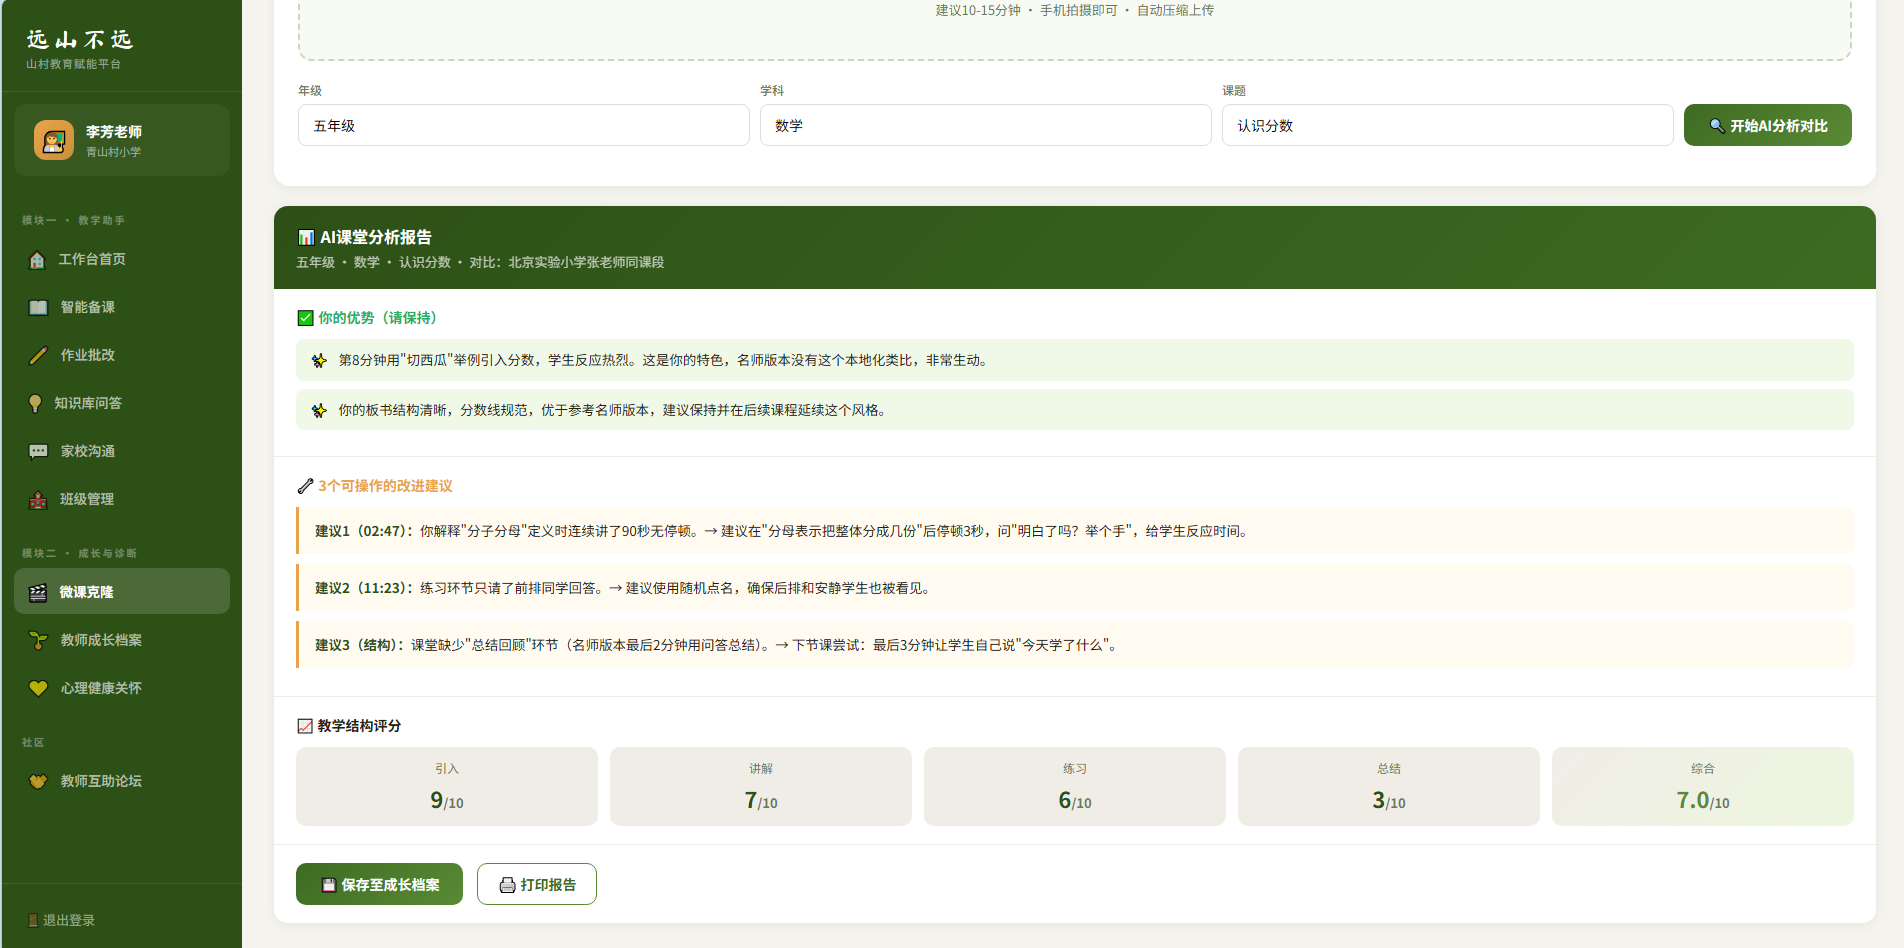This screenshot has width=1904, height=948.
Task: Click the green 你的优势 checkmark box
Action: [306, 318]
